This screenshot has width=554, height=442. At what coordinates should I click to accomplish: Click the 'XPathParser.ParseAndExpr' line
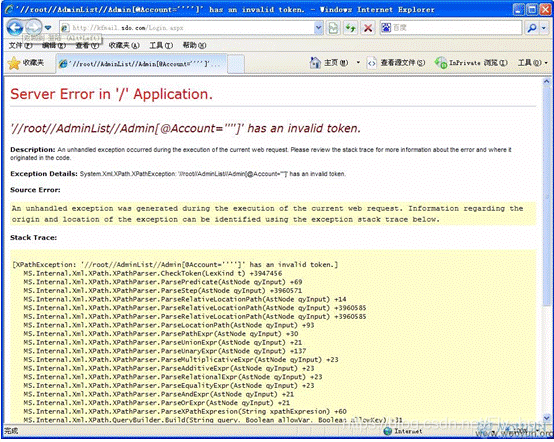159,394
